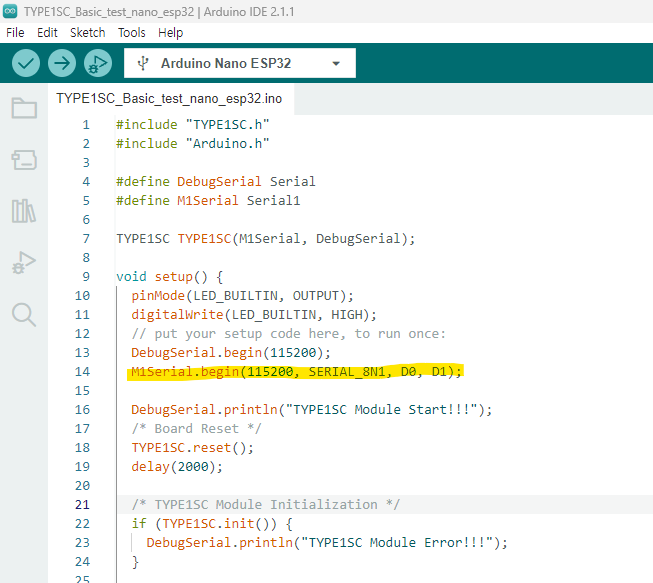Image resolution: width=653 pixels, height=583 pixels.
Task: Click the Arduino IDE logo in title bar
Action: point(10,11)
